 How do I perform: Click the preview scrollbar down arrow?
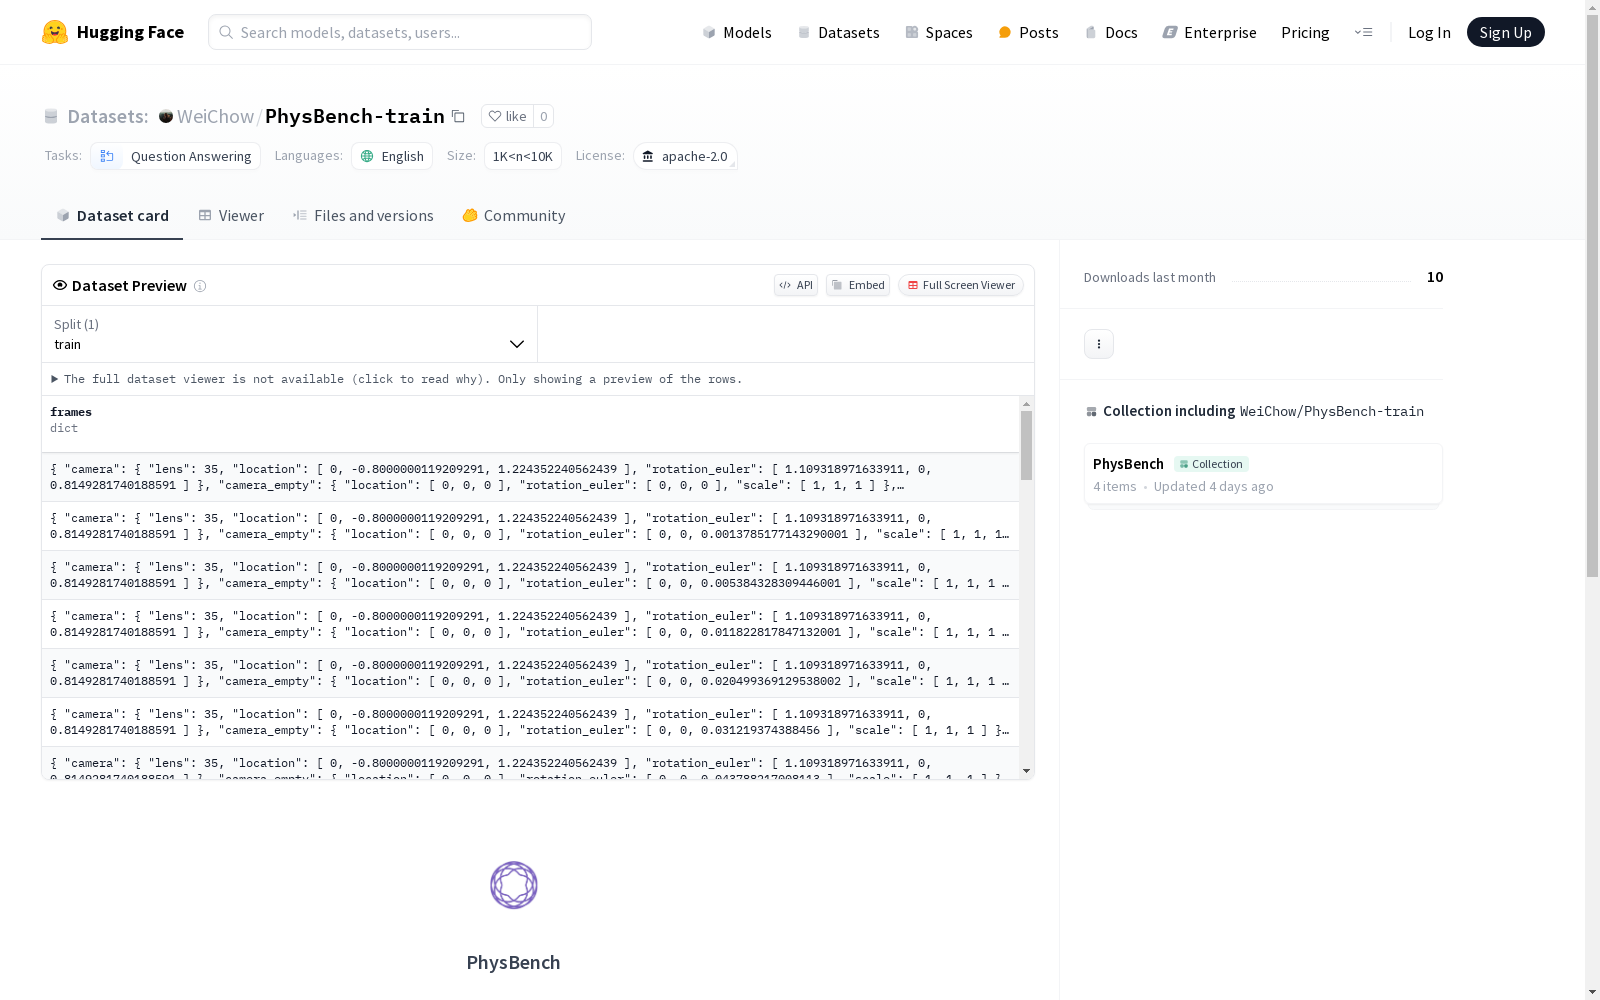click(1026, 771)
